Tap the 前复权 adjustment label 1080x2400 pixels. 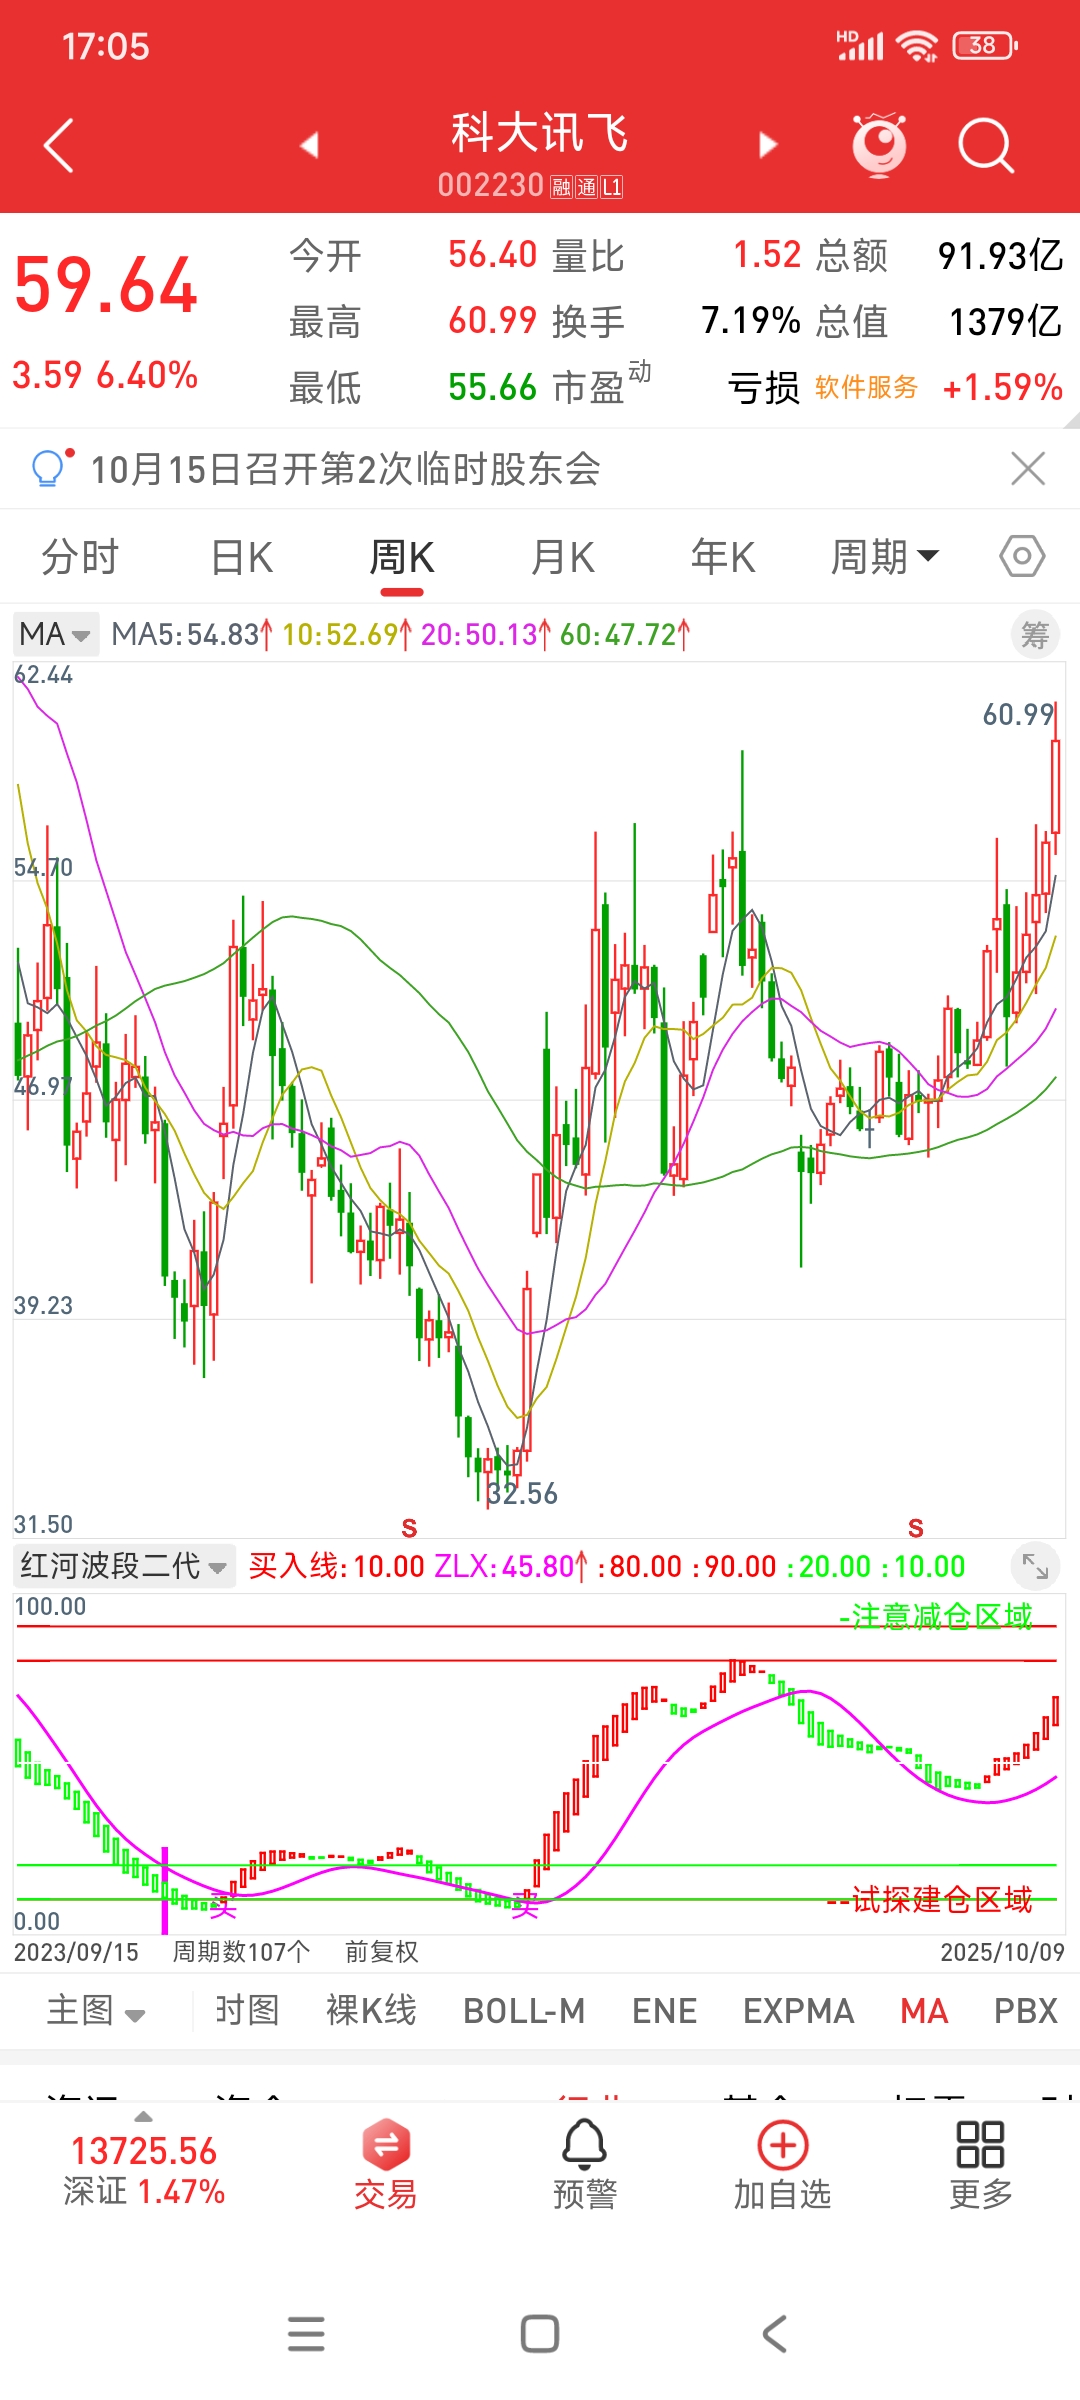click(381, 1952)
